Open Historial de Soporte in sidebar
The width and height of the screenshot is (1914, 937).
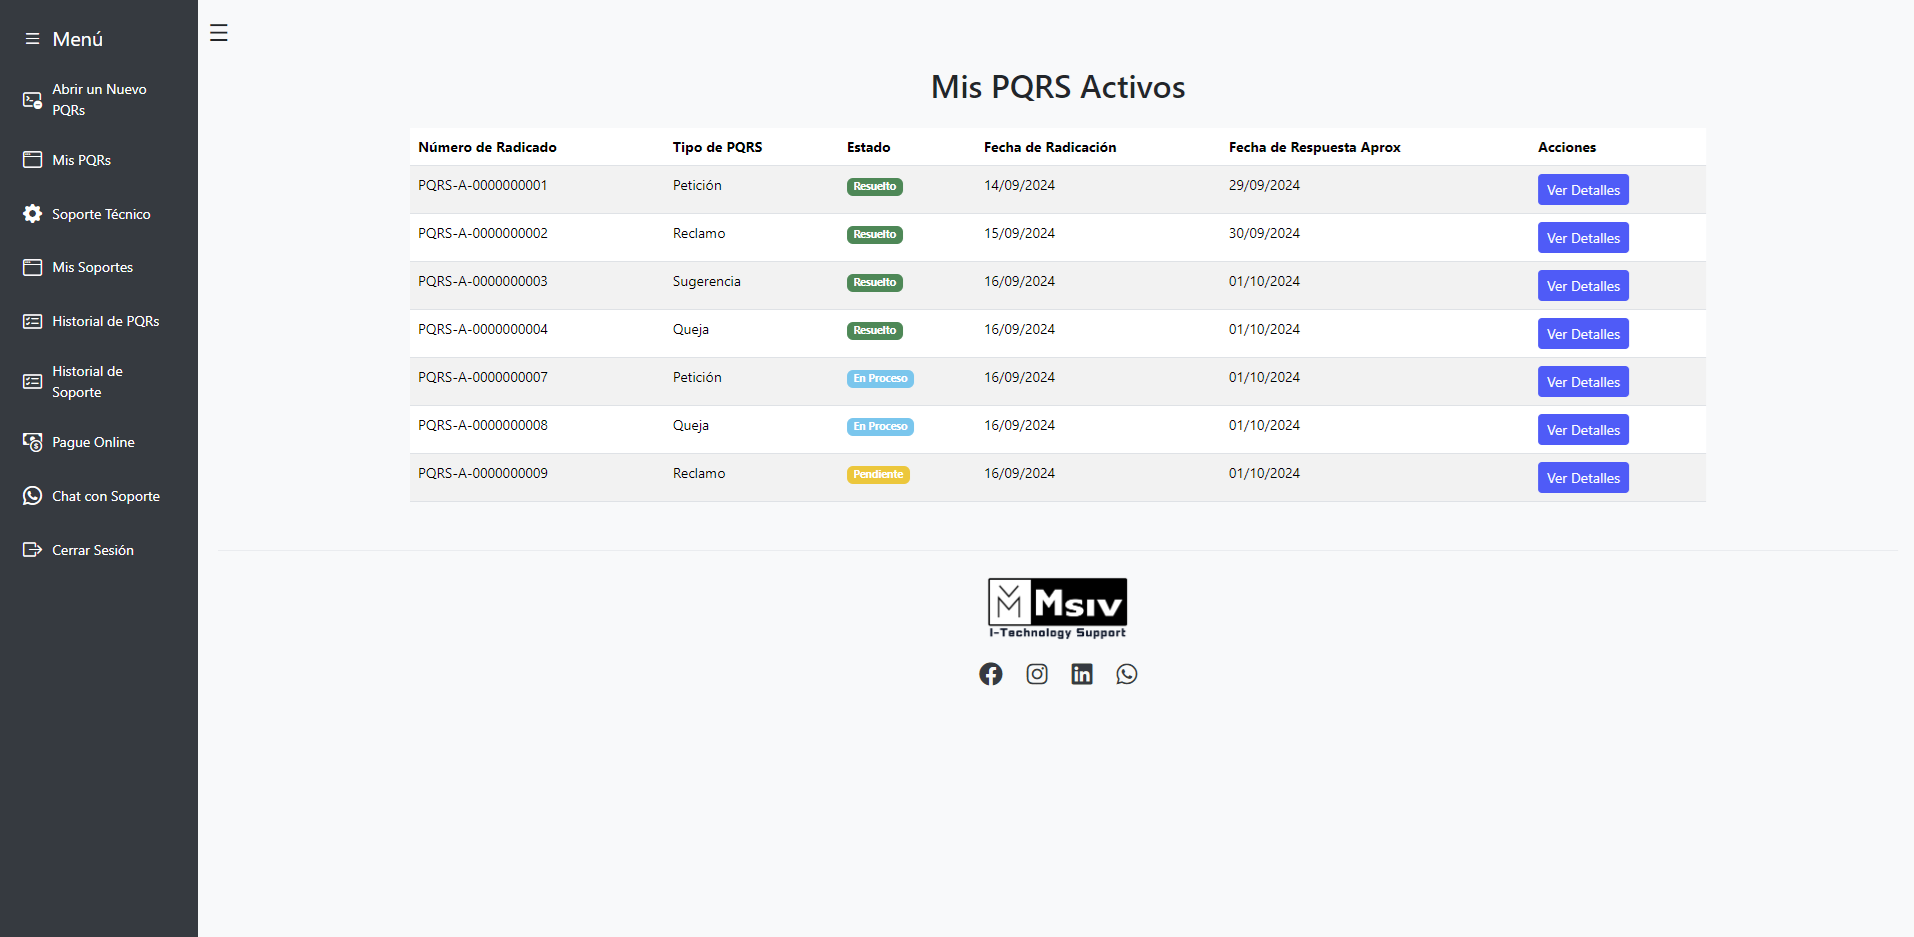pos(87,382)
